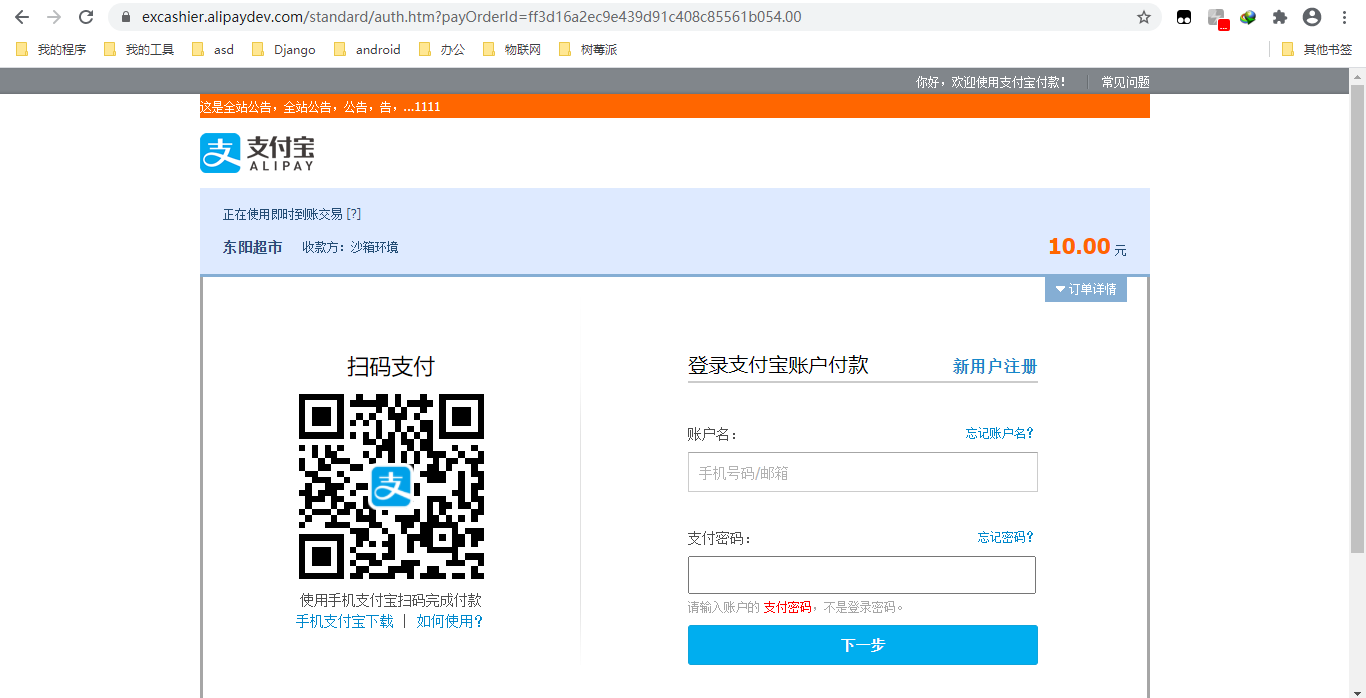Screen dimensions: 1366x698
Task: Open the 办公 bookmark folder
Action: [442, 49]
